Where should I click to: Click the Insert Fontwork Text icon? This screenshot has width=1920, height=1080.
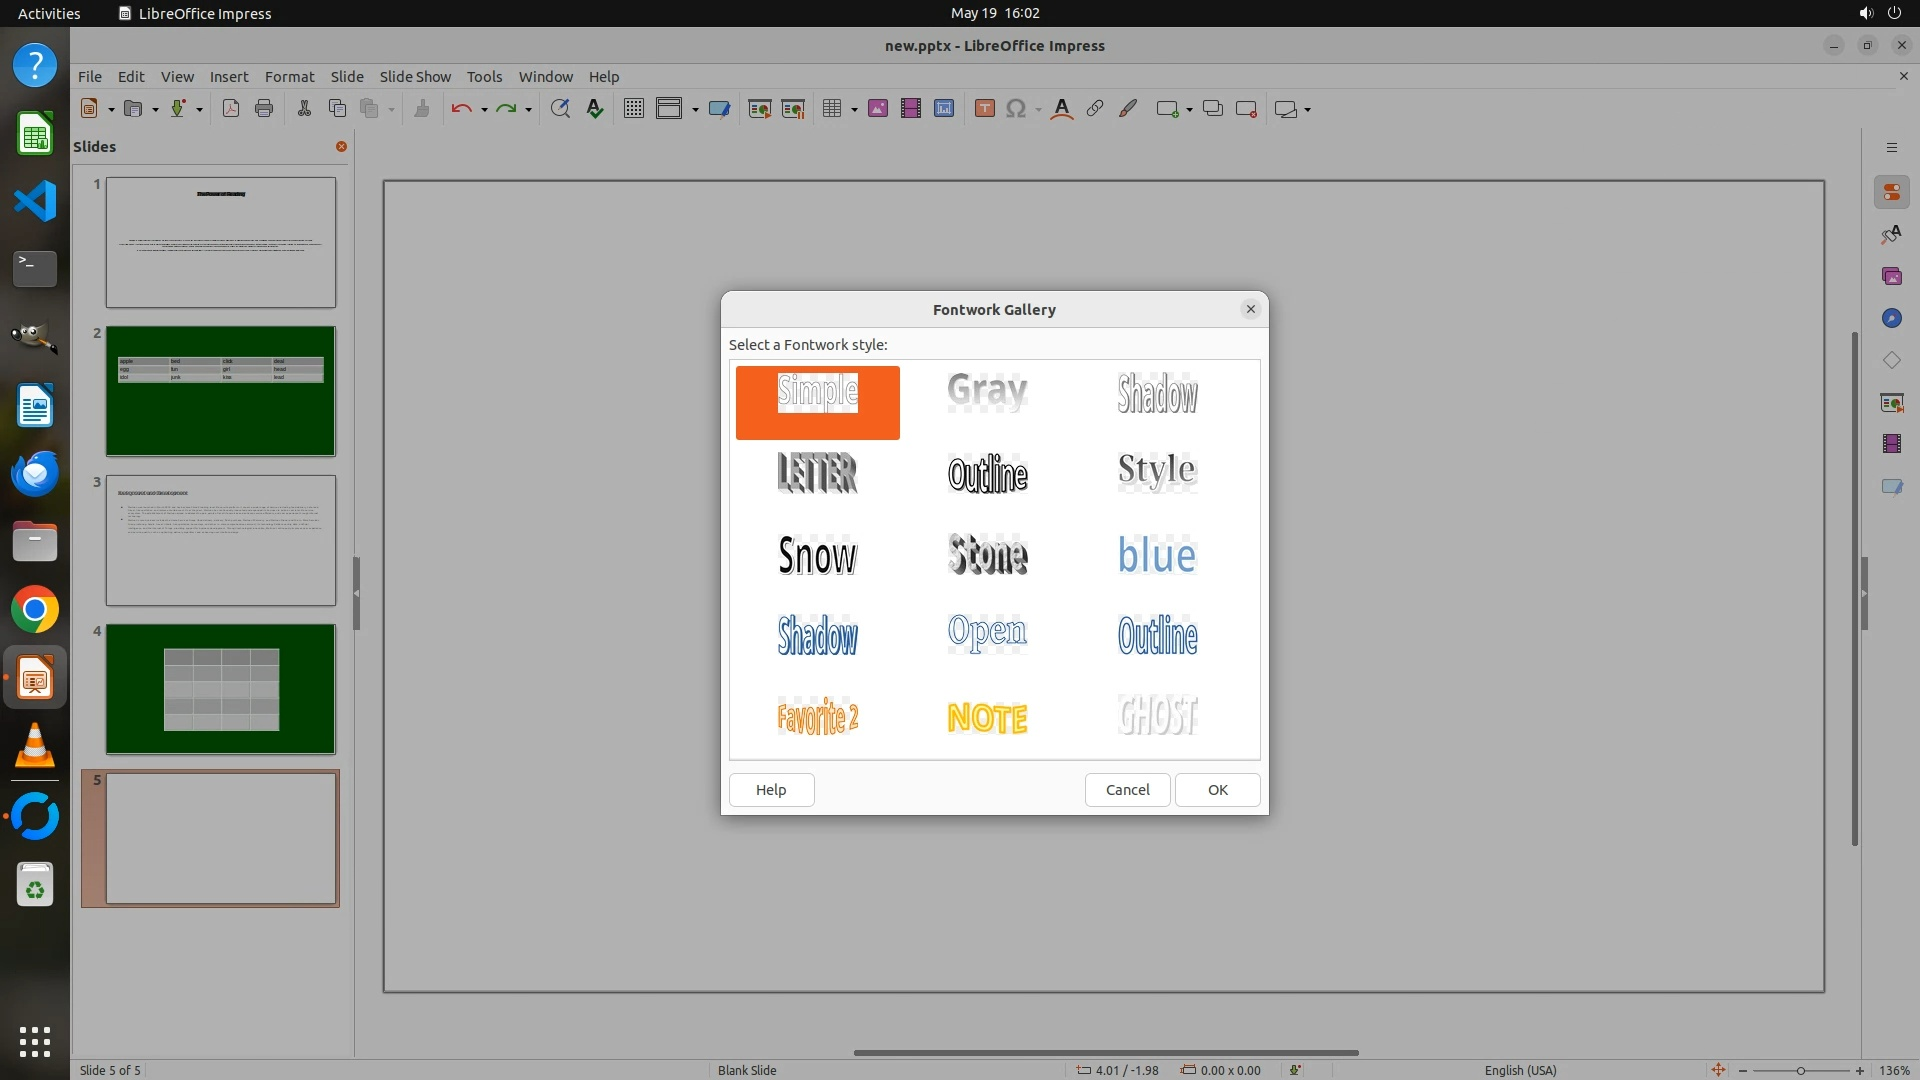pyautogui.click(x=1062, y=109)
